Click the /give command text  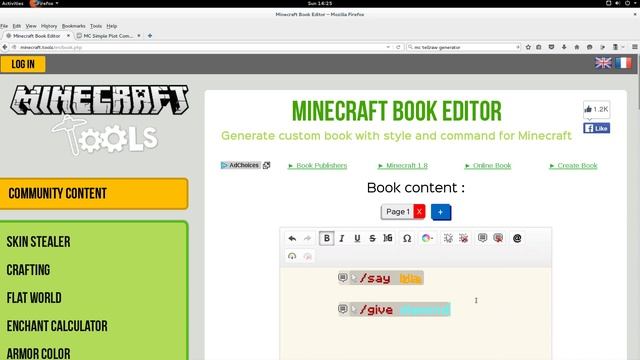click(x=376, y=310)
